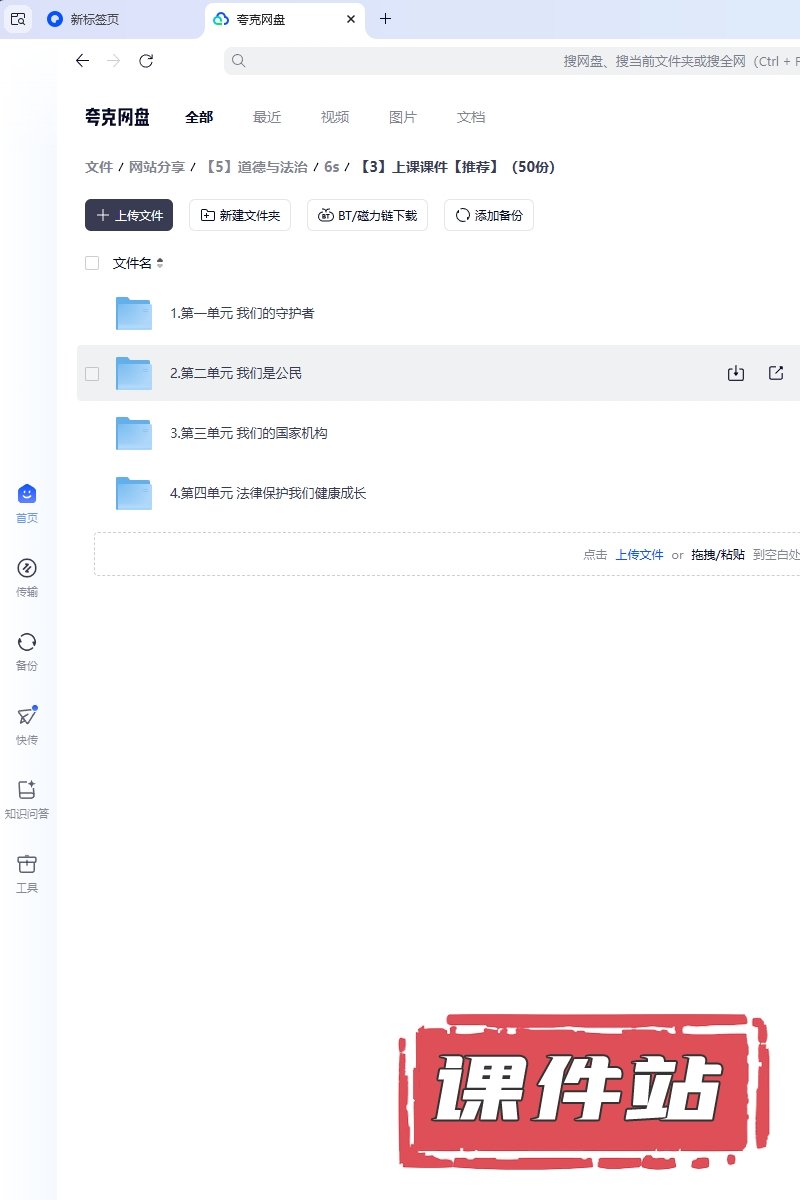Tick the select-all checkbox beside 文件名
This screenshot has height=1200, width=800.
(x=92, y=263)
